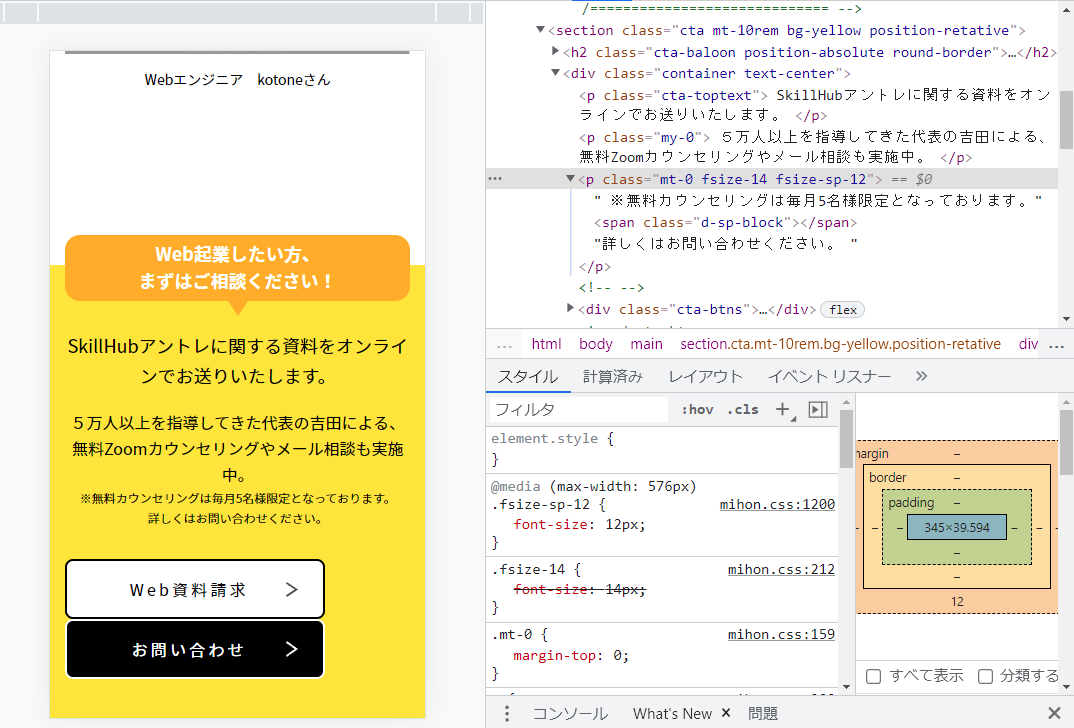The height and width of the screenshot is (728, 1074).
Task: Select main in the breadcrumb
Action: 646,344
